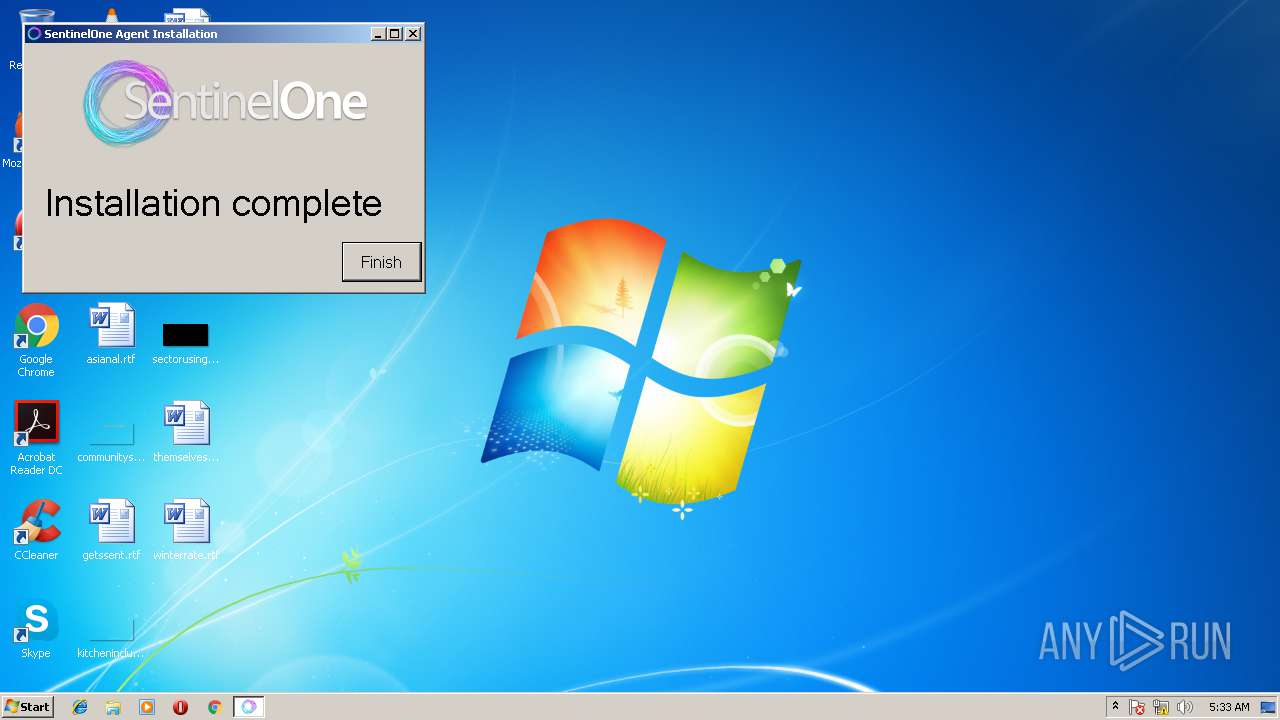Show hidden system tray icons
This screenshot has width=1280, height=720.
tap(1115, 707)
